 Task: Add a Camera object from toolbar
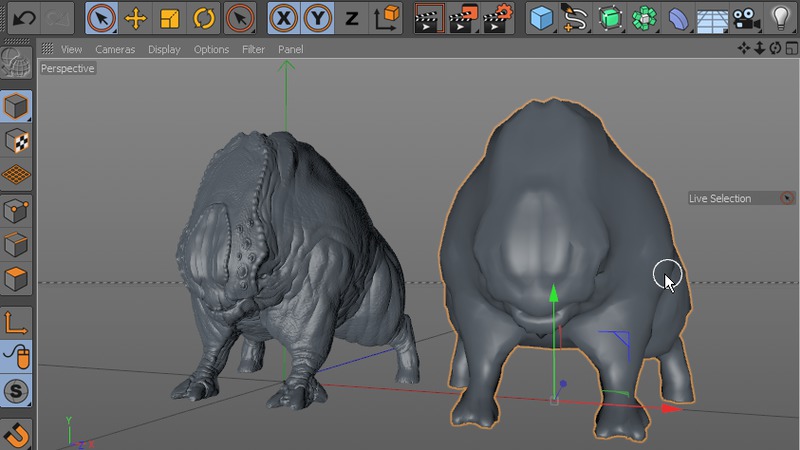[x=745, y=18]
